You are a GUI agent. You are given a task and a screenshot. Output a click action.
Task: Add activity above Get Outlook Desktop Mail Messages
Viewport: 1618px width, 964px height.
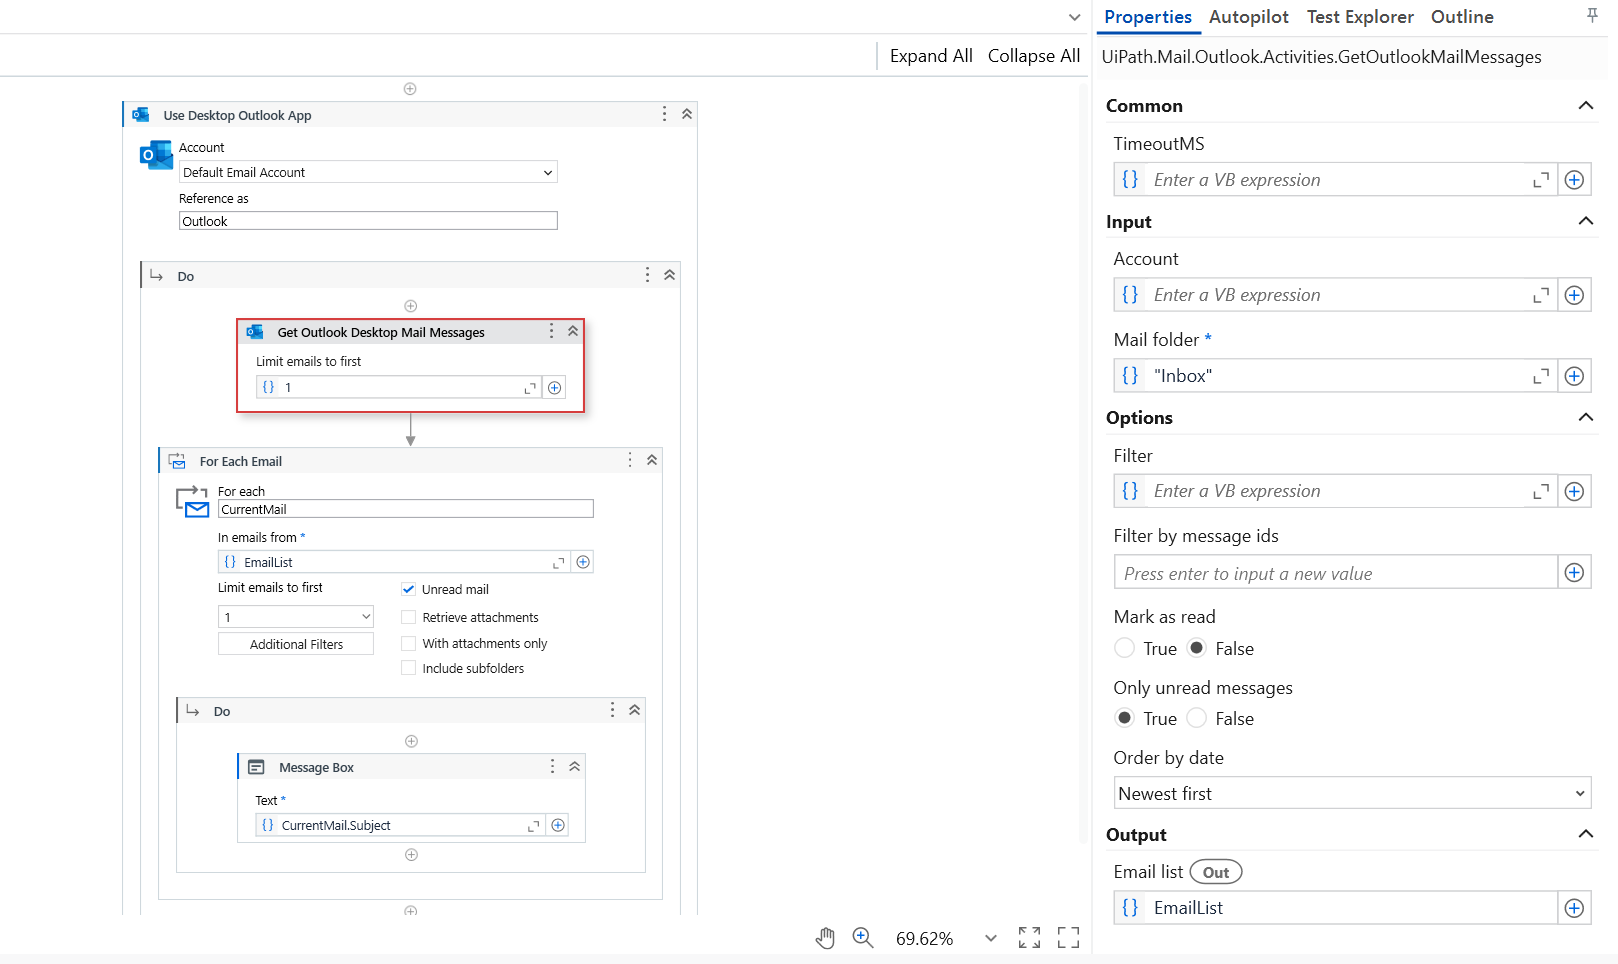pyautogui.click(x=410, y=306)
